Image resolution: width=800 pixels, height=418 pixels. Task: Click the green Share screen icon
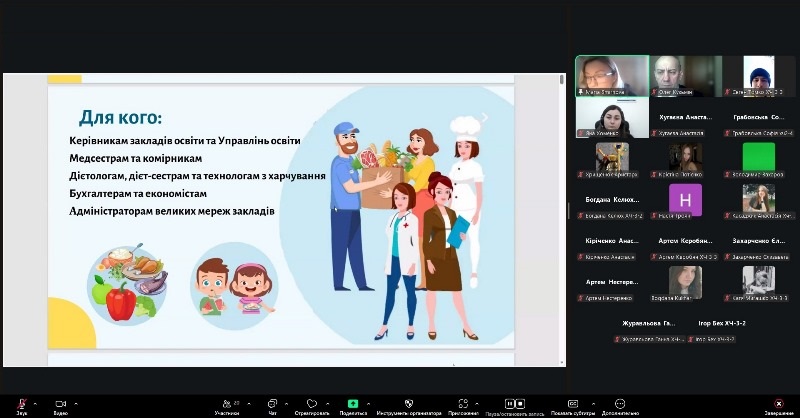tap(352, 403)
